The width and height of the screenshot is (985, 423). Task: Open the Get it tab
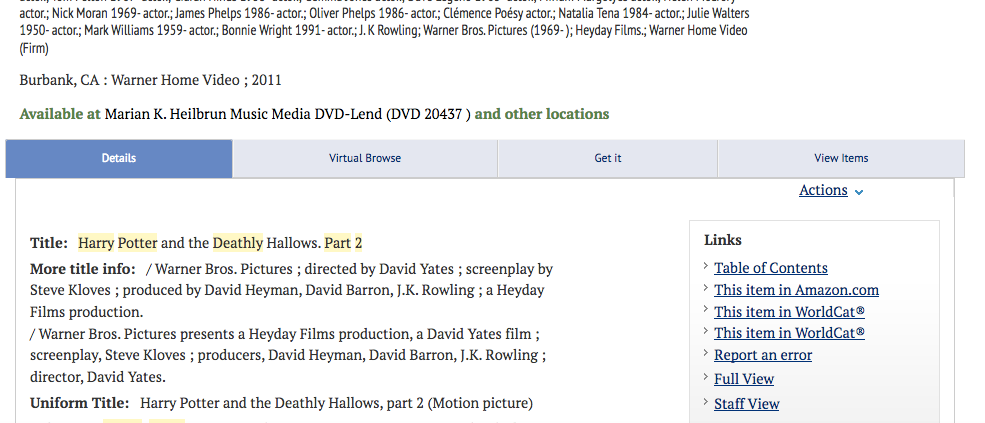point(607,158)
